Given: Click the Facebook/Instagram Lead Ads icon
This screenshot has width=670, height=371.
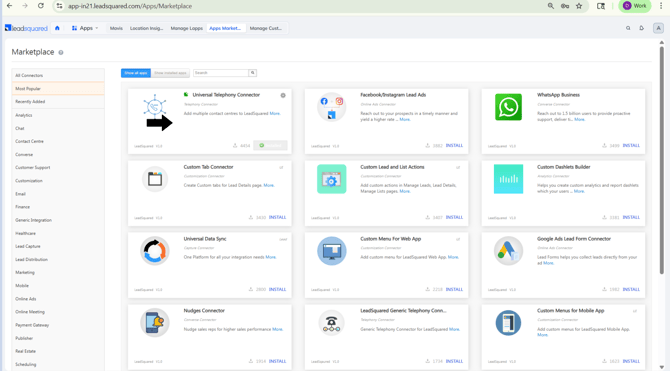Looking at the screenshot, I should 332,107.
